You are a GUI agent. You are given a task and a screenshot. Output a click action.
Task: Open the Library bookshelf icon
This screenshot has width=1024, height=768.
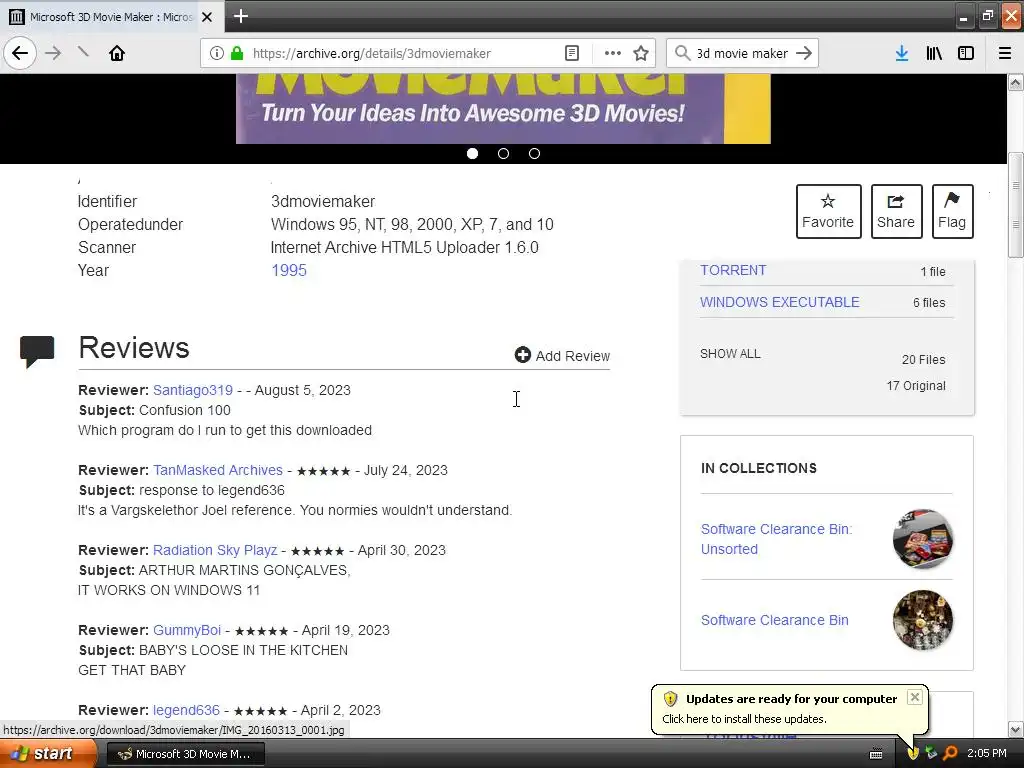click(934, 54)
